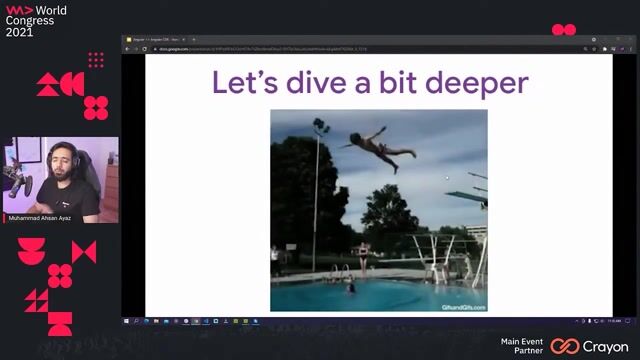Reload the Google Docs page
The width and height of the screenshot is (640, 360).
pos(144,49)
